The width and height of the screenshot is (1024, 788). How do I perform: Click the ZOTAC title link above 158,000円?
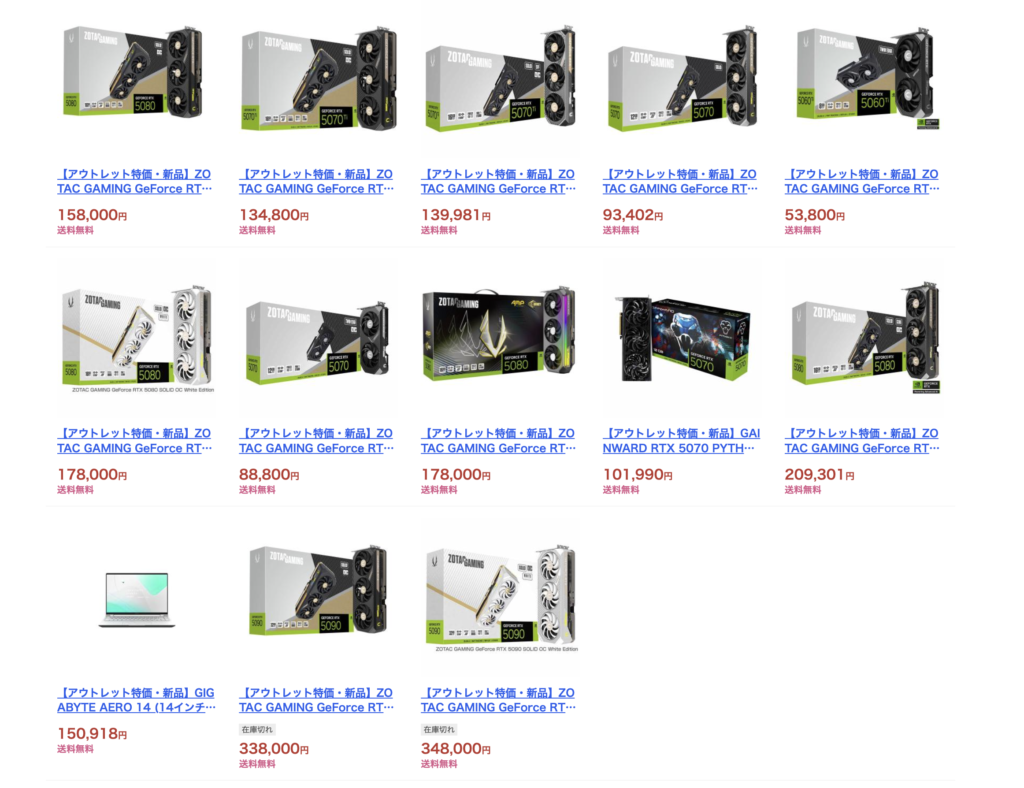tap(135, 181)
